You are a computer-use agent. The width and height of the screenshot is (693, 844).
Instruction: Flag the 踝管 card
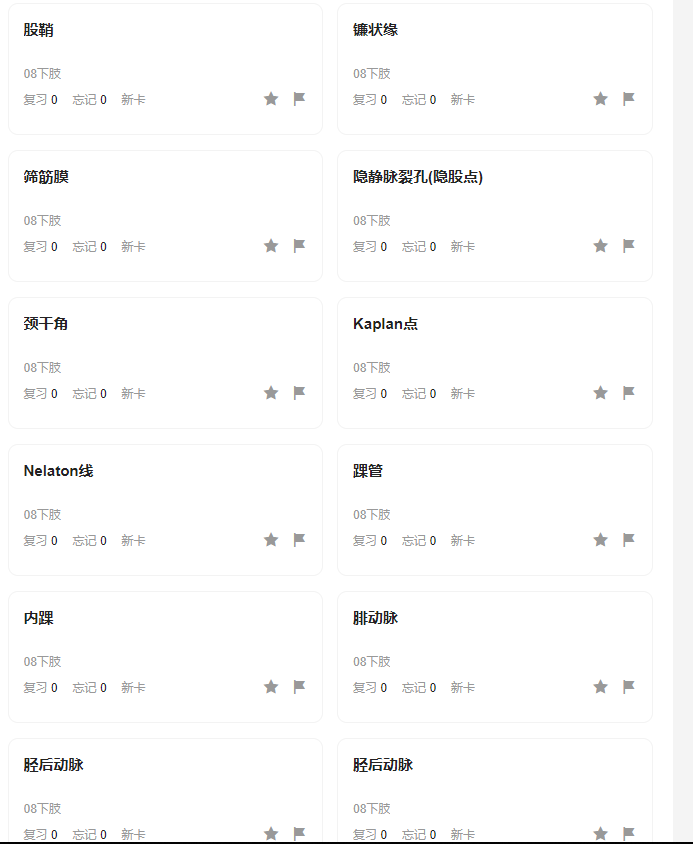(x=629, y=540)
